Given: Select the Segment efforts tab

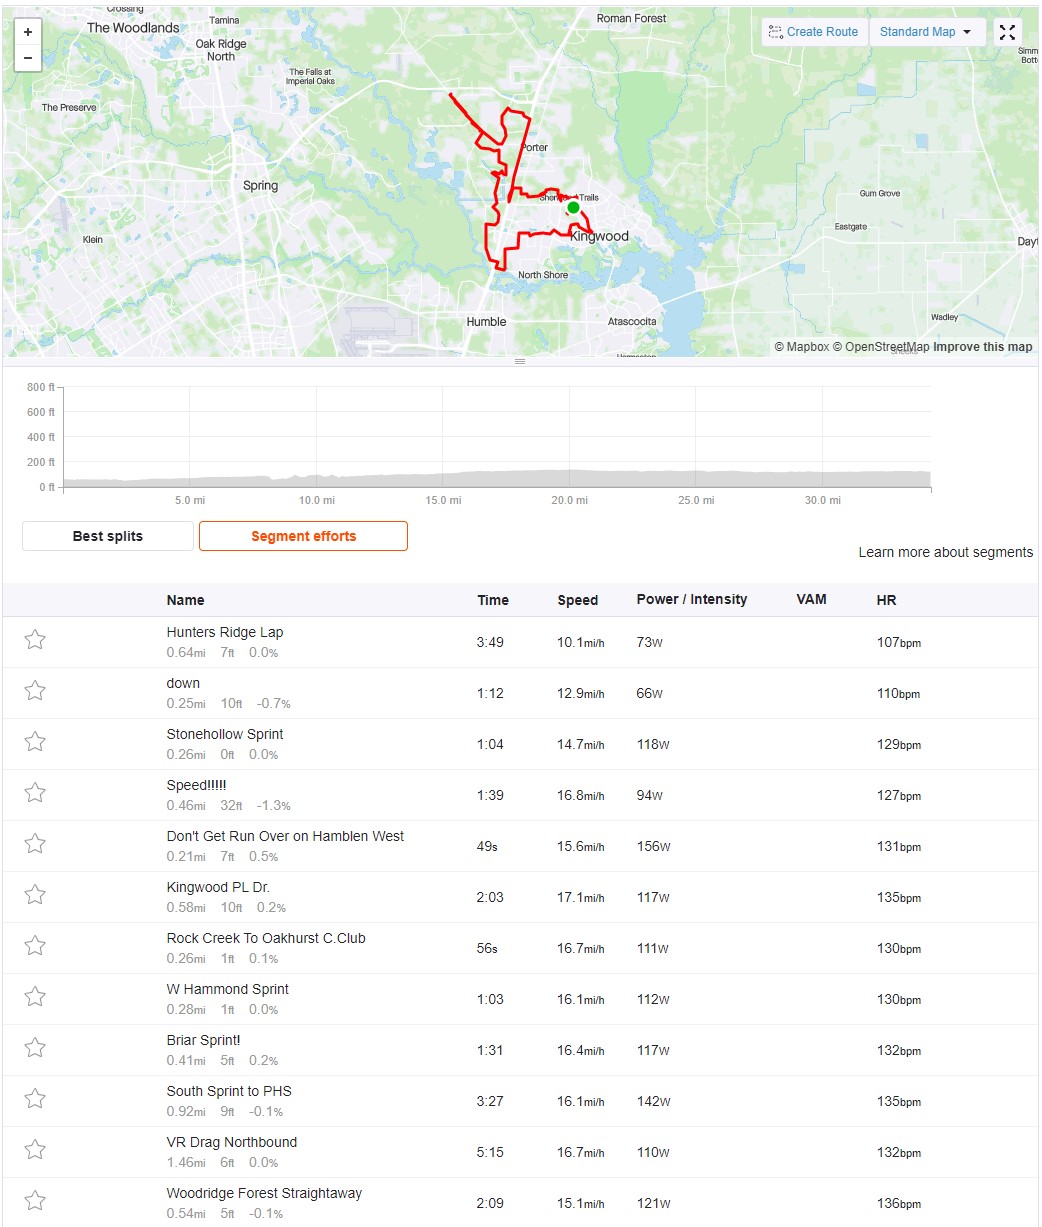Looking at the screenshot, I should [303, 536].
